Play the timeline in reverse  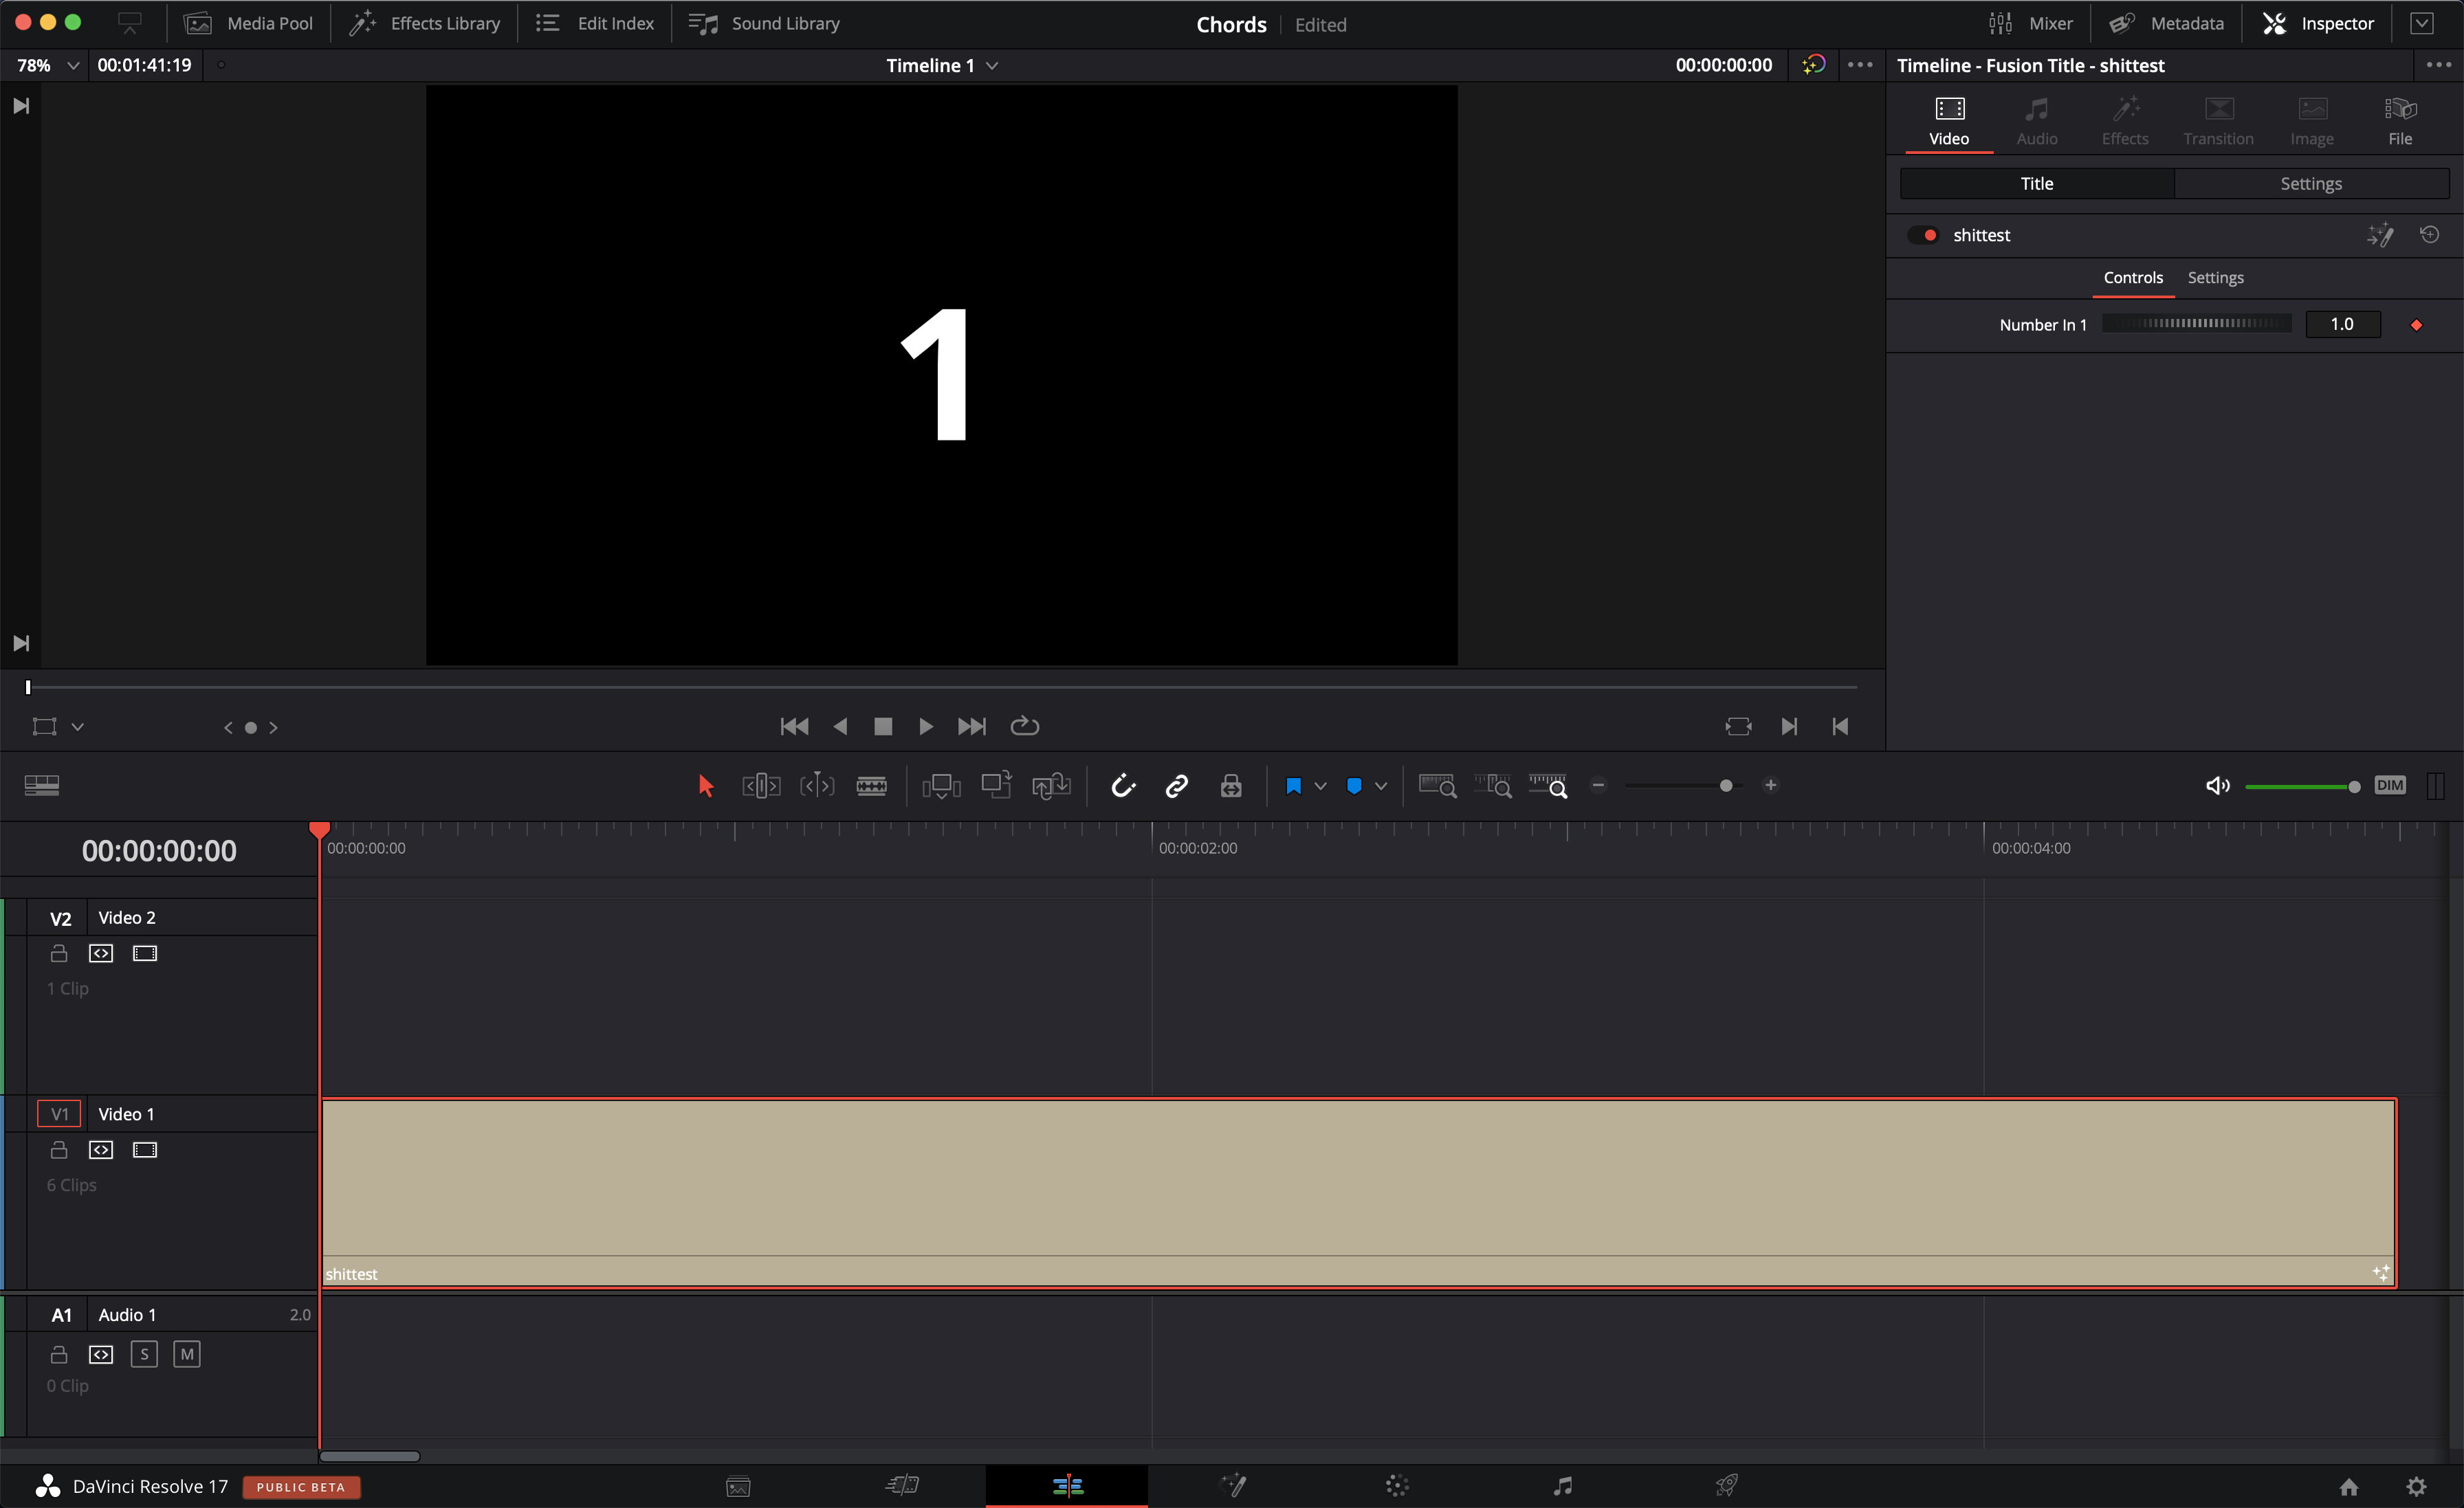click(840, 726)
